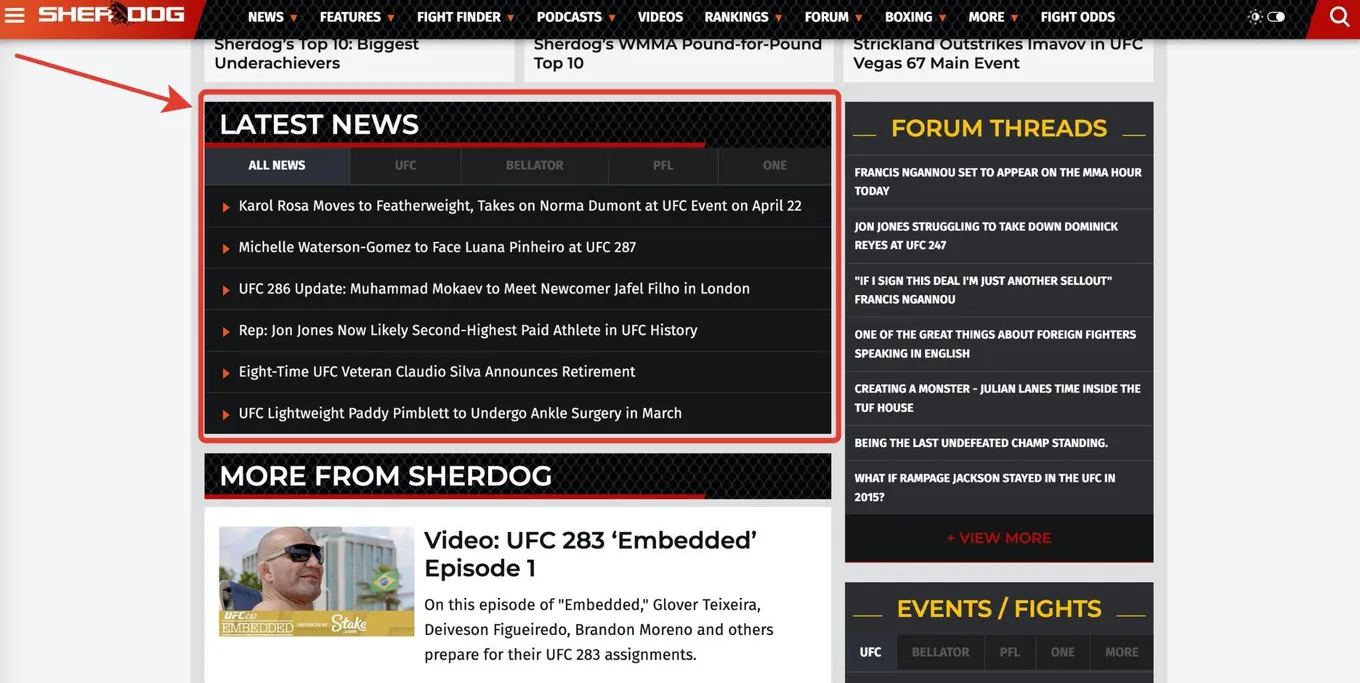The height and width of the screenshot is (683, 1360).
Task: Open Sherdog's WMMA Pound-for-Pound Top 10 story
Action: click(677, 54)
